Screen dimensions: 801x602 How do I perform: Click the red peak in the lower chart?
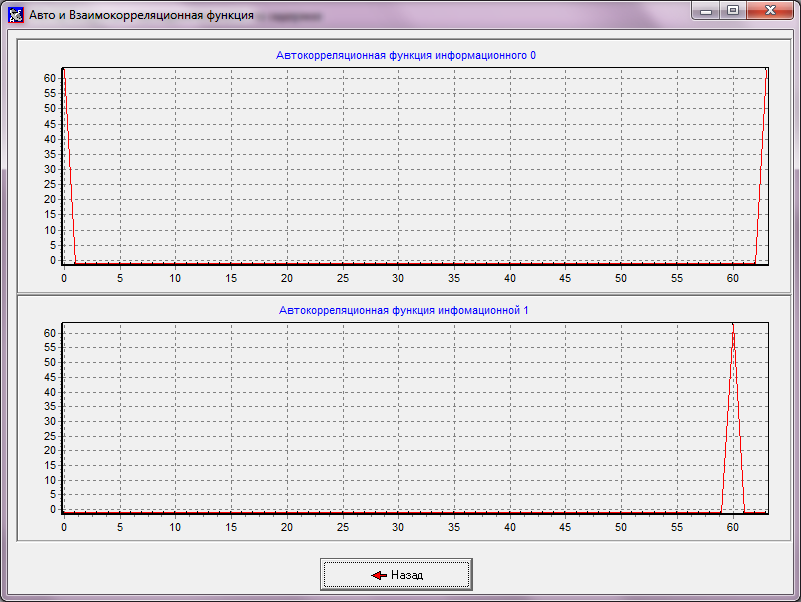click(x=733, y=418)
